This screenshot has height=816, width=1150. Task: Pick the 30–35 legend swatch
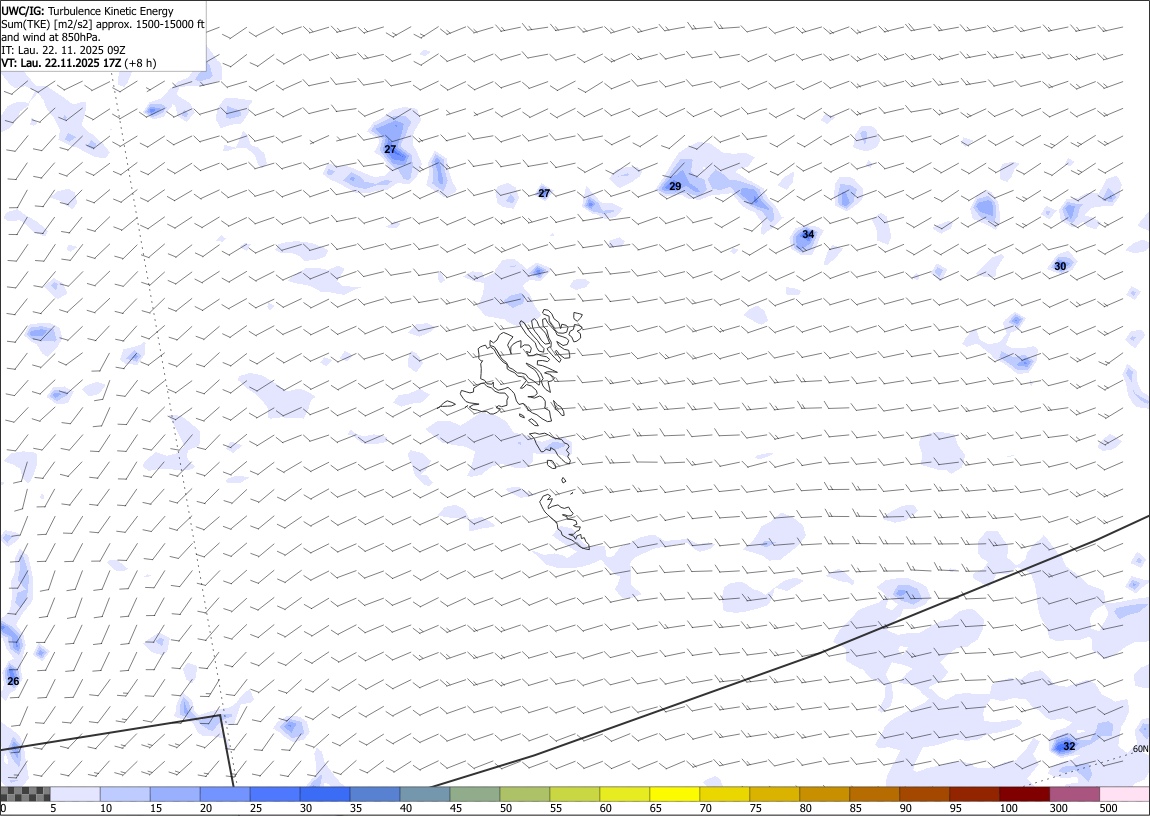[x=324, y=794]
